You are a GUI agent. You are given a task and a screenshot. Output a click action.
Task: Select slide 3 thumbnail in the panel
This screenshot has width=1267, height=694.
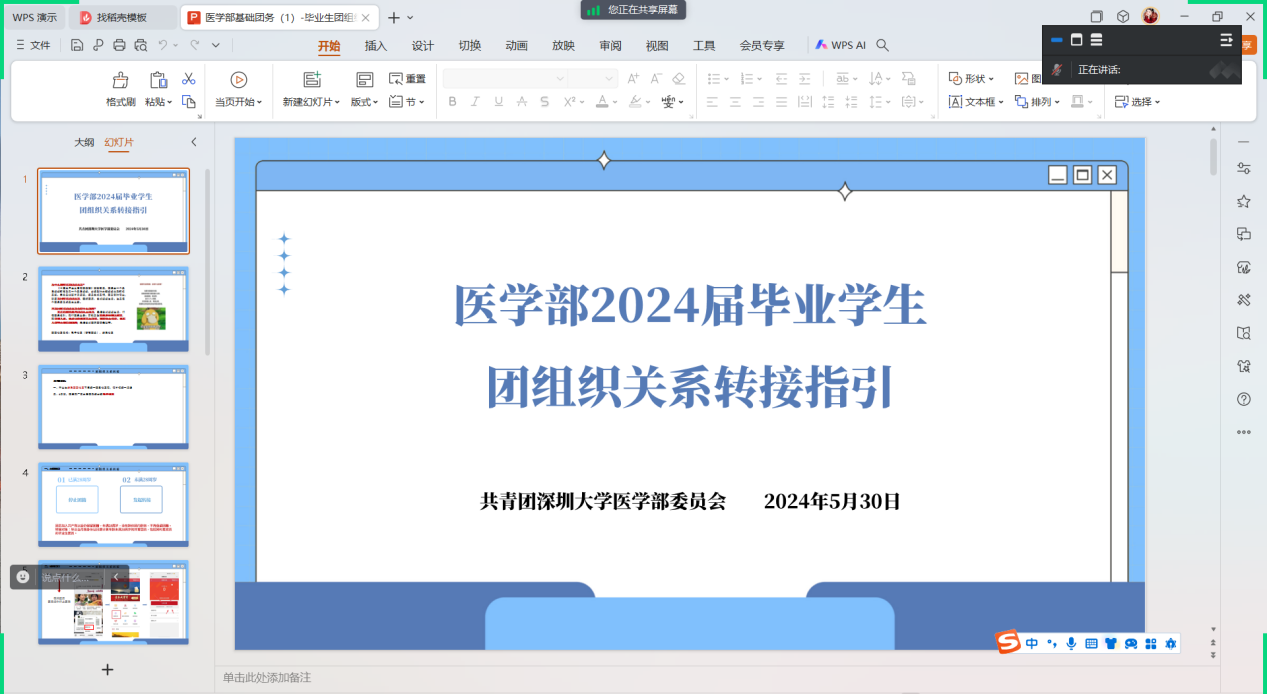coord(113,407)
